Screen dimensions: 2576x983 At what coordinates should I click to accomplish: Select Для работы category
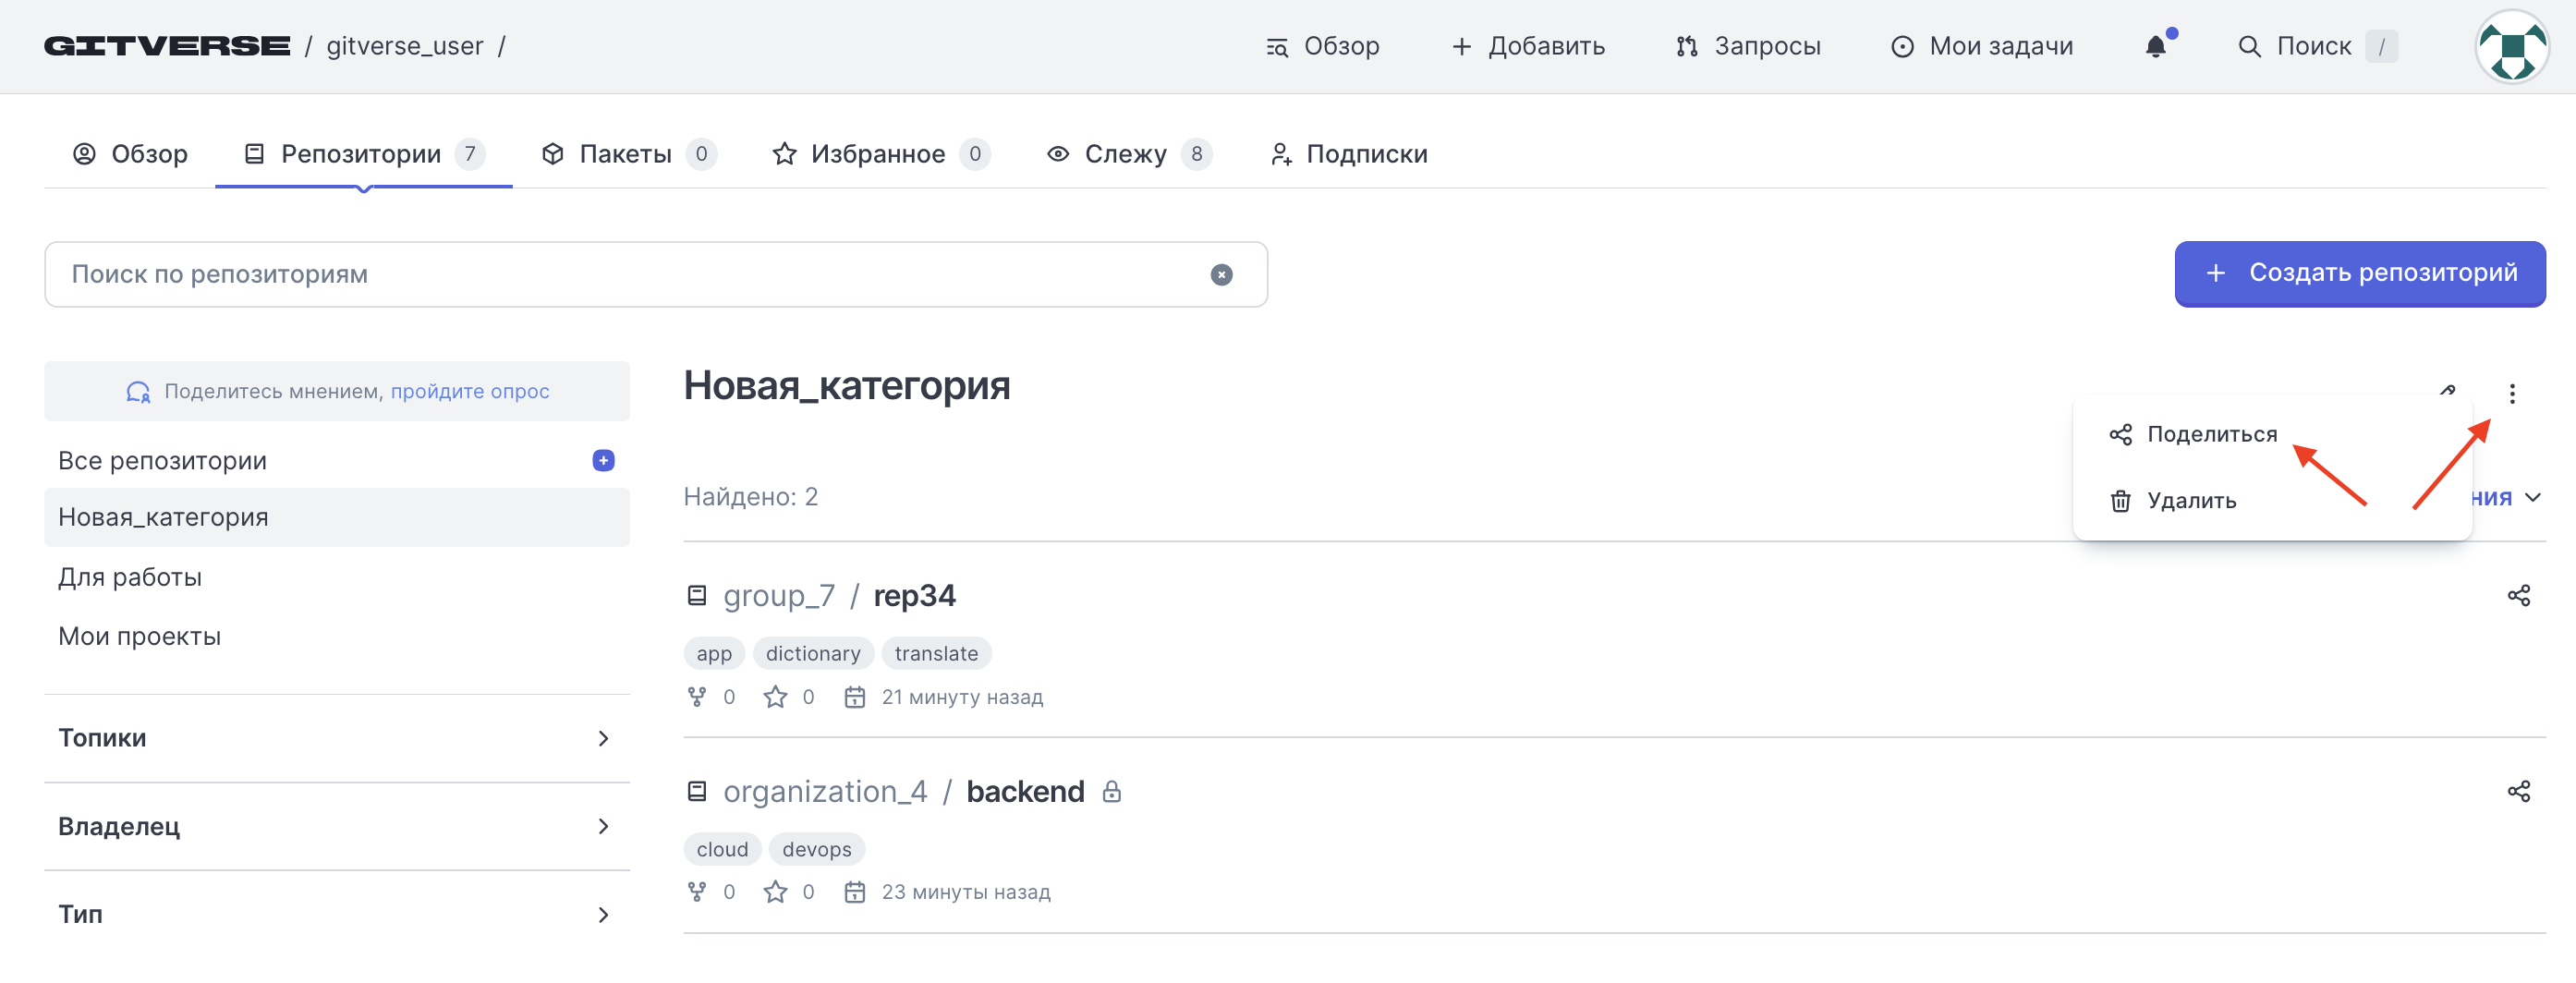click(130, 577)
